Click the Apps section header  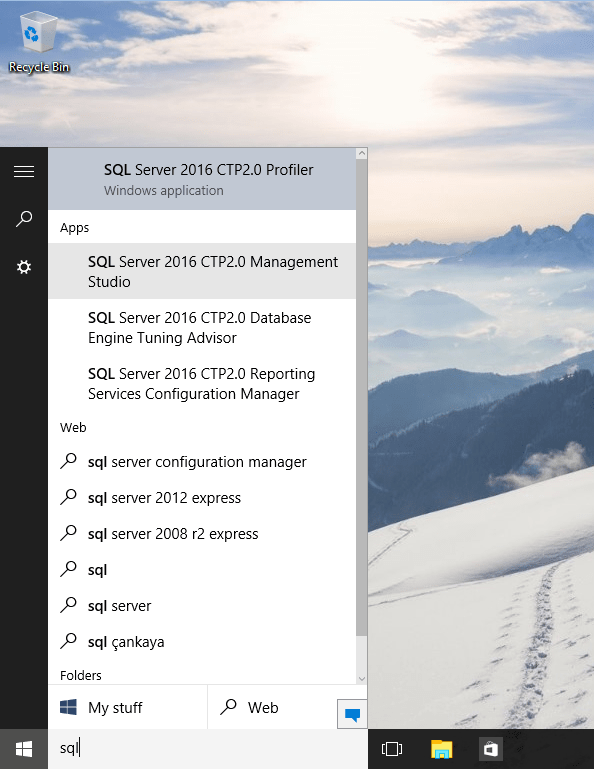tap(75, 228)
